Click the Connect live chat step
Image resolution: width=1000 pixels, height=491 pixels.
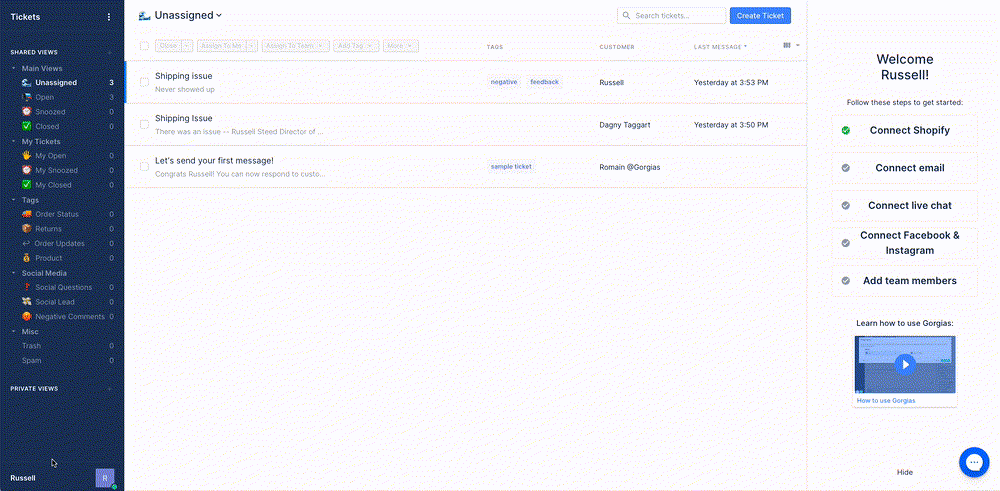(x=904, y=205)
